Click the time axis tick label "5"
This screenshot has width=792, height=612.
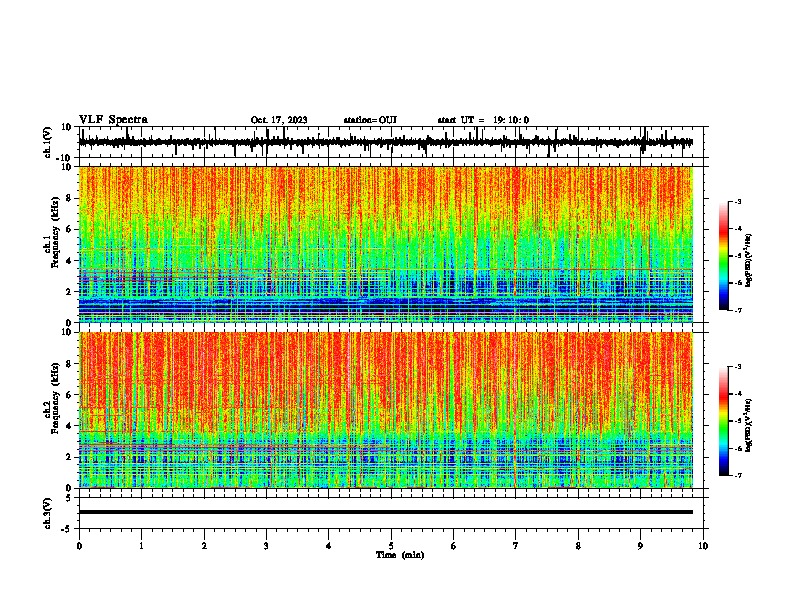[x=391, y=546]
